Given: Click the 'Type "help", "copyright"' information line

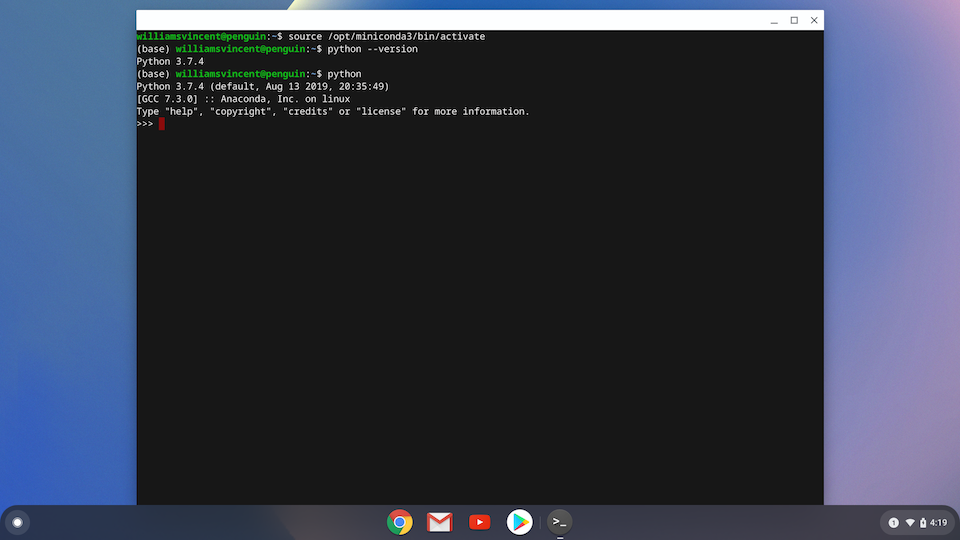Looking at the screenshot, I should point(332,111).
